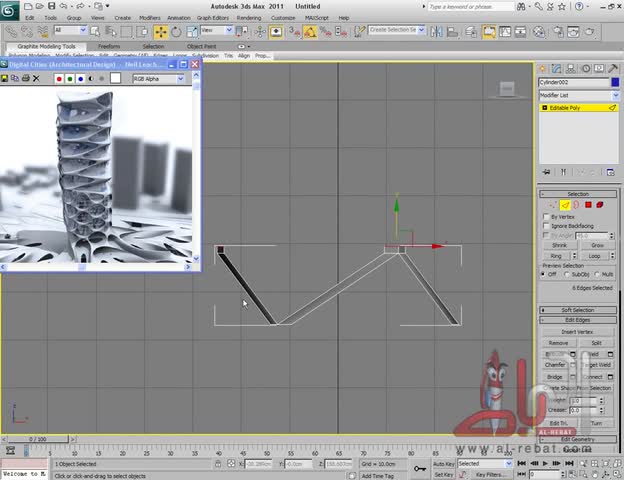Click ViewCube in the viewport
624x480 pixels.
(507, 89)
